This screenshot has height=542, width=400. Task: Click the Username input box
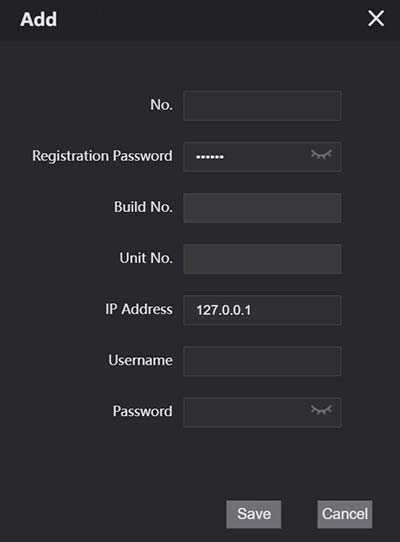point(262,361)
